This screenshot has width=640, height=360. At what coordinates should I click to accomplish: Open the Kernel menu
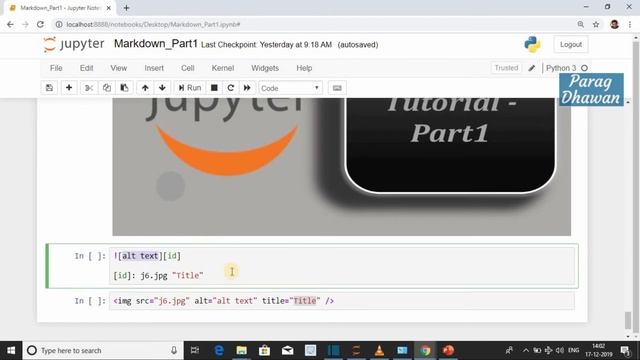pos(222,68)
